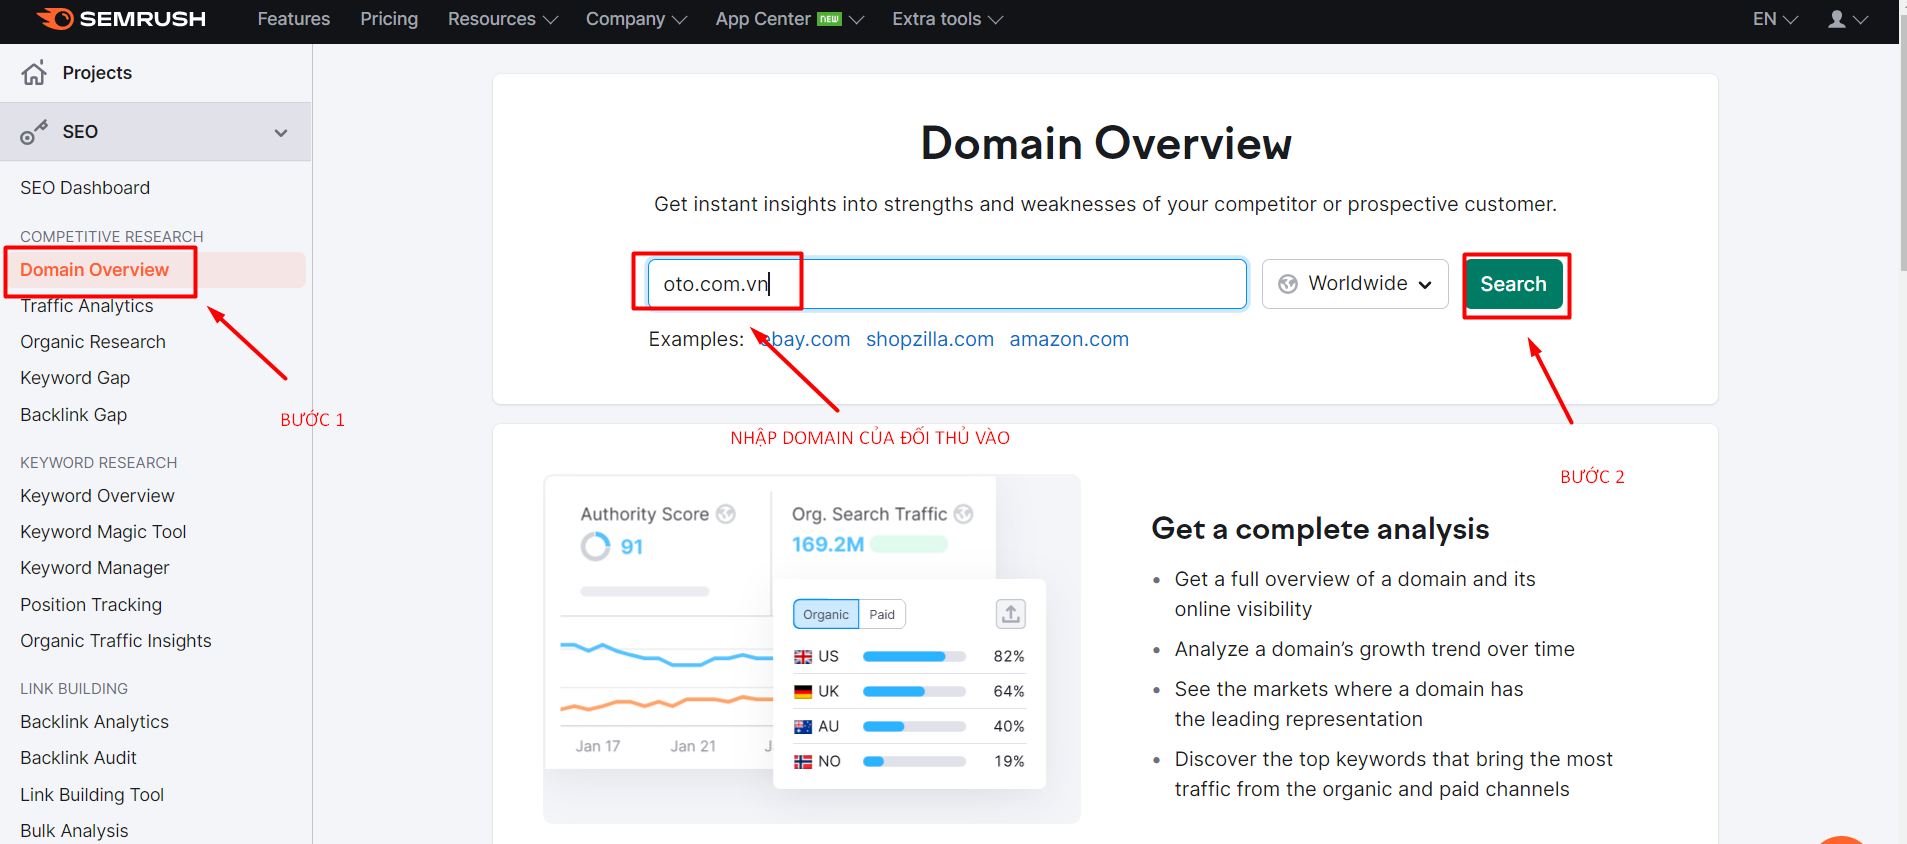1907x844 pixels.
Task: Go to the Pricing page
Action: [389, 19]
